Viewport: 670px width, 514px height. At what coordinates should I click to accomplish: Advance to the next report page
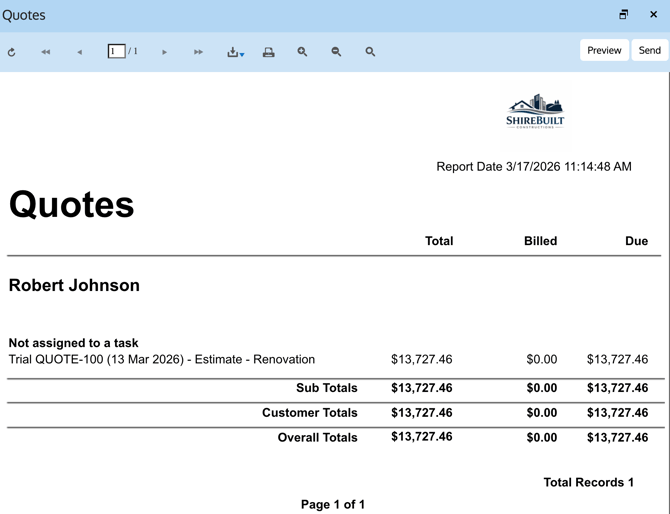pos(164,52)
